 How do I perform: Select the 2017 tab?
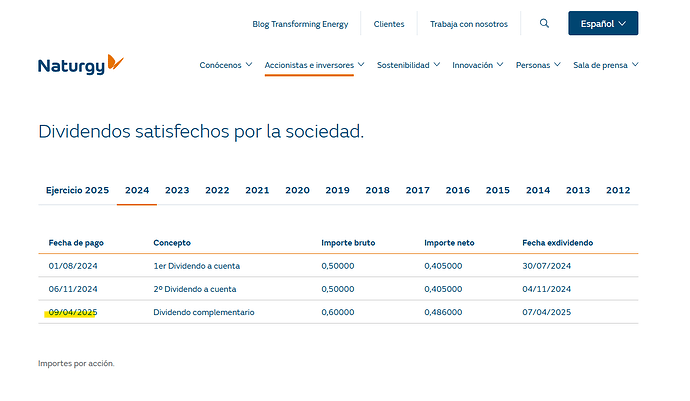(418, 190)
